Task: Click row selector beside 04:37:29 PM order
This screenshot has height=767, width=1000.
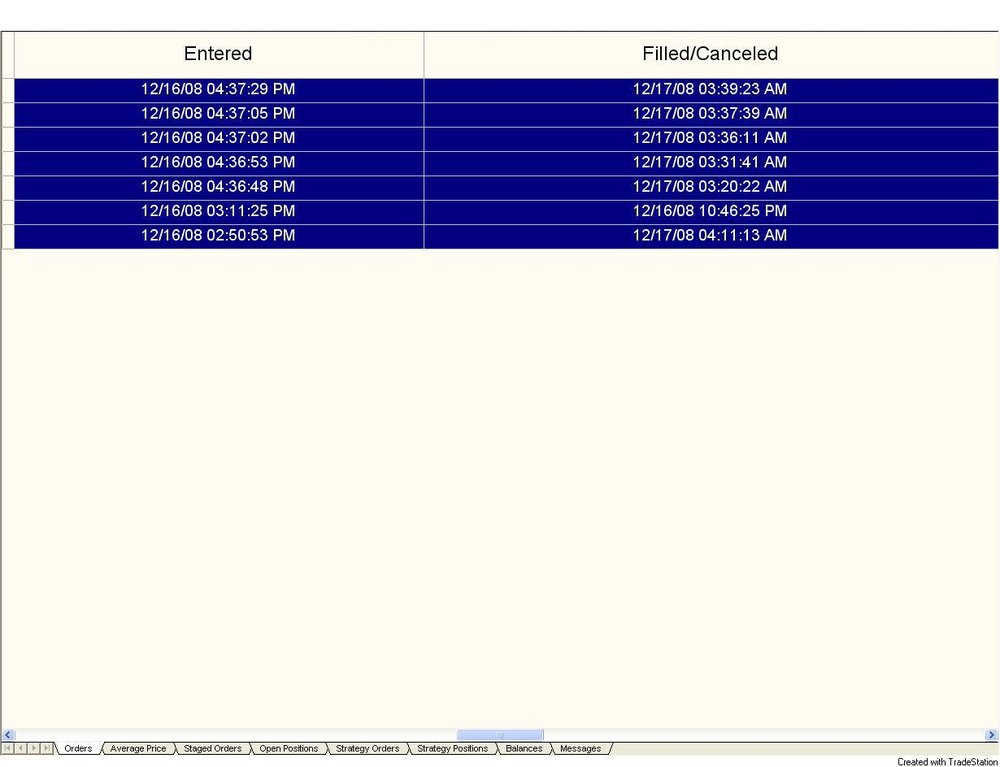Action: (x=8, y=90)
